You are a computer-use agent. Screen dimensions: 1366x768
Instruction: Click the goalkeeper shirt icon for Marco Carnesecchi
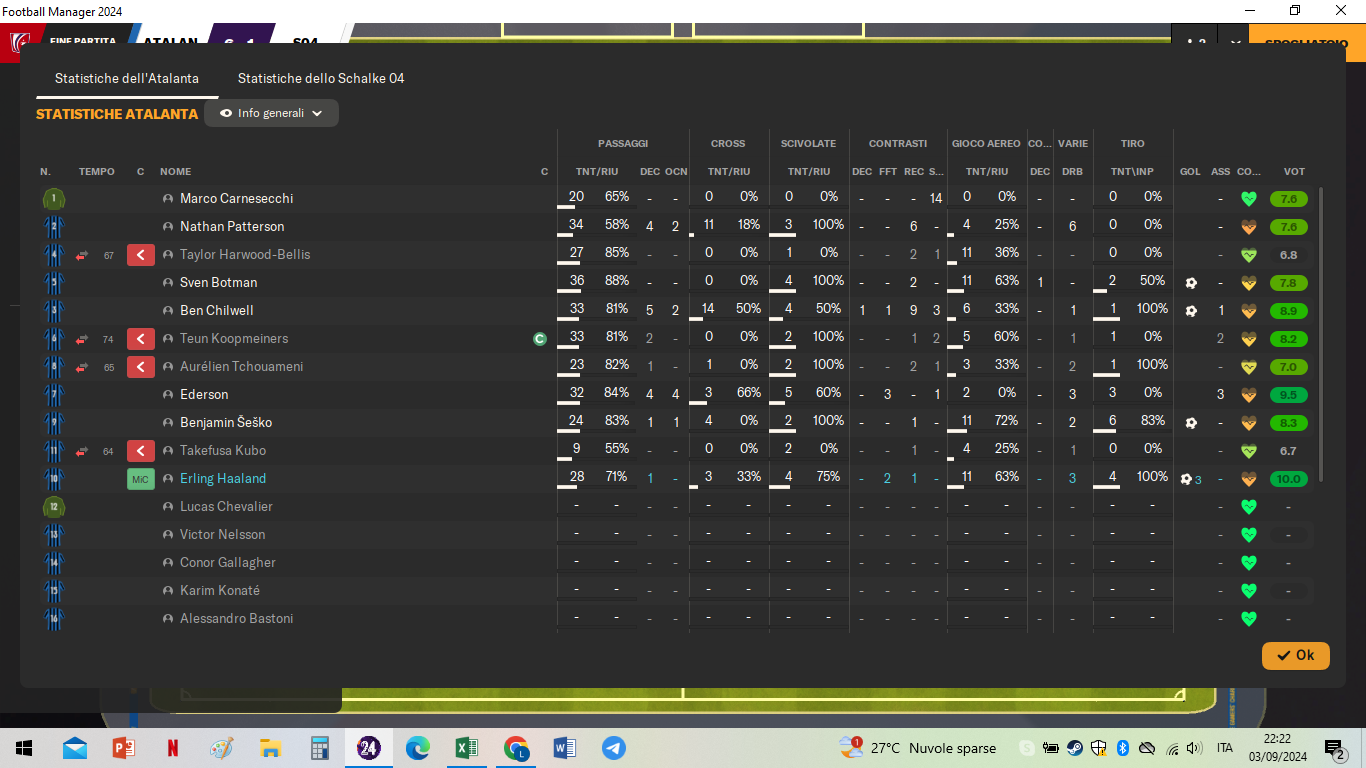pos(54,198)
